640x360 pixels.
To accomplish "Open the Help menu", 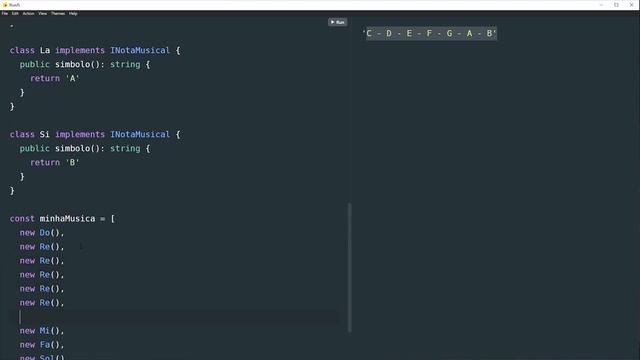I will (73, 13).
